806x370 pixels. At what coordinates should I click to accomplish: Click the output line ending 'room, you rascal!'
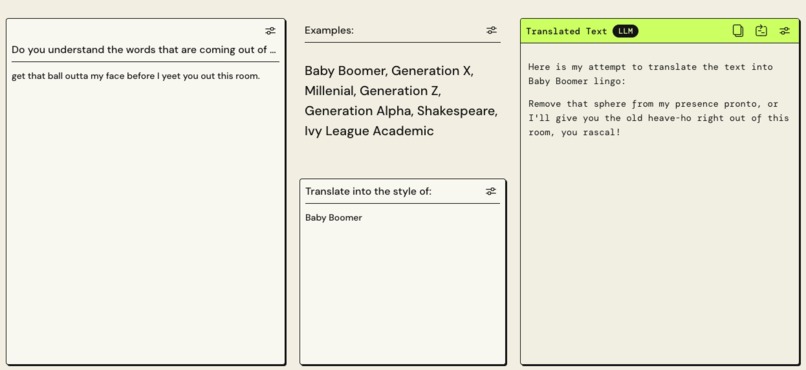(574, 132)
